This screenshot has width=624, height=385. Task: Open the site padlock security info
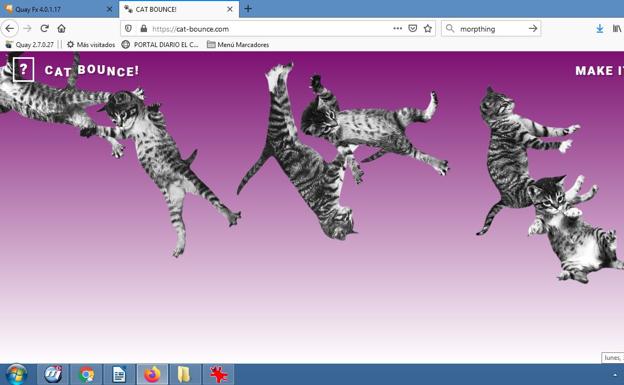[144, 29]
